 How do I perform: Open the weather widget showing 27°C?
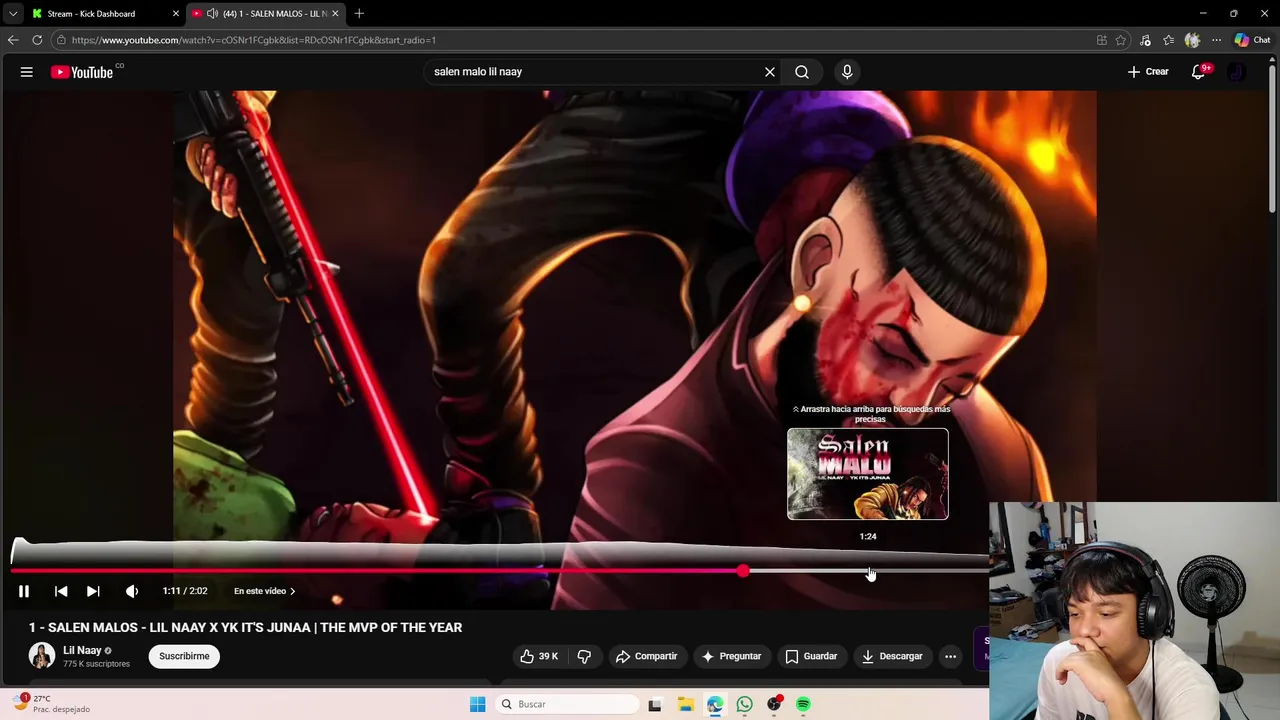click(52, 704)
